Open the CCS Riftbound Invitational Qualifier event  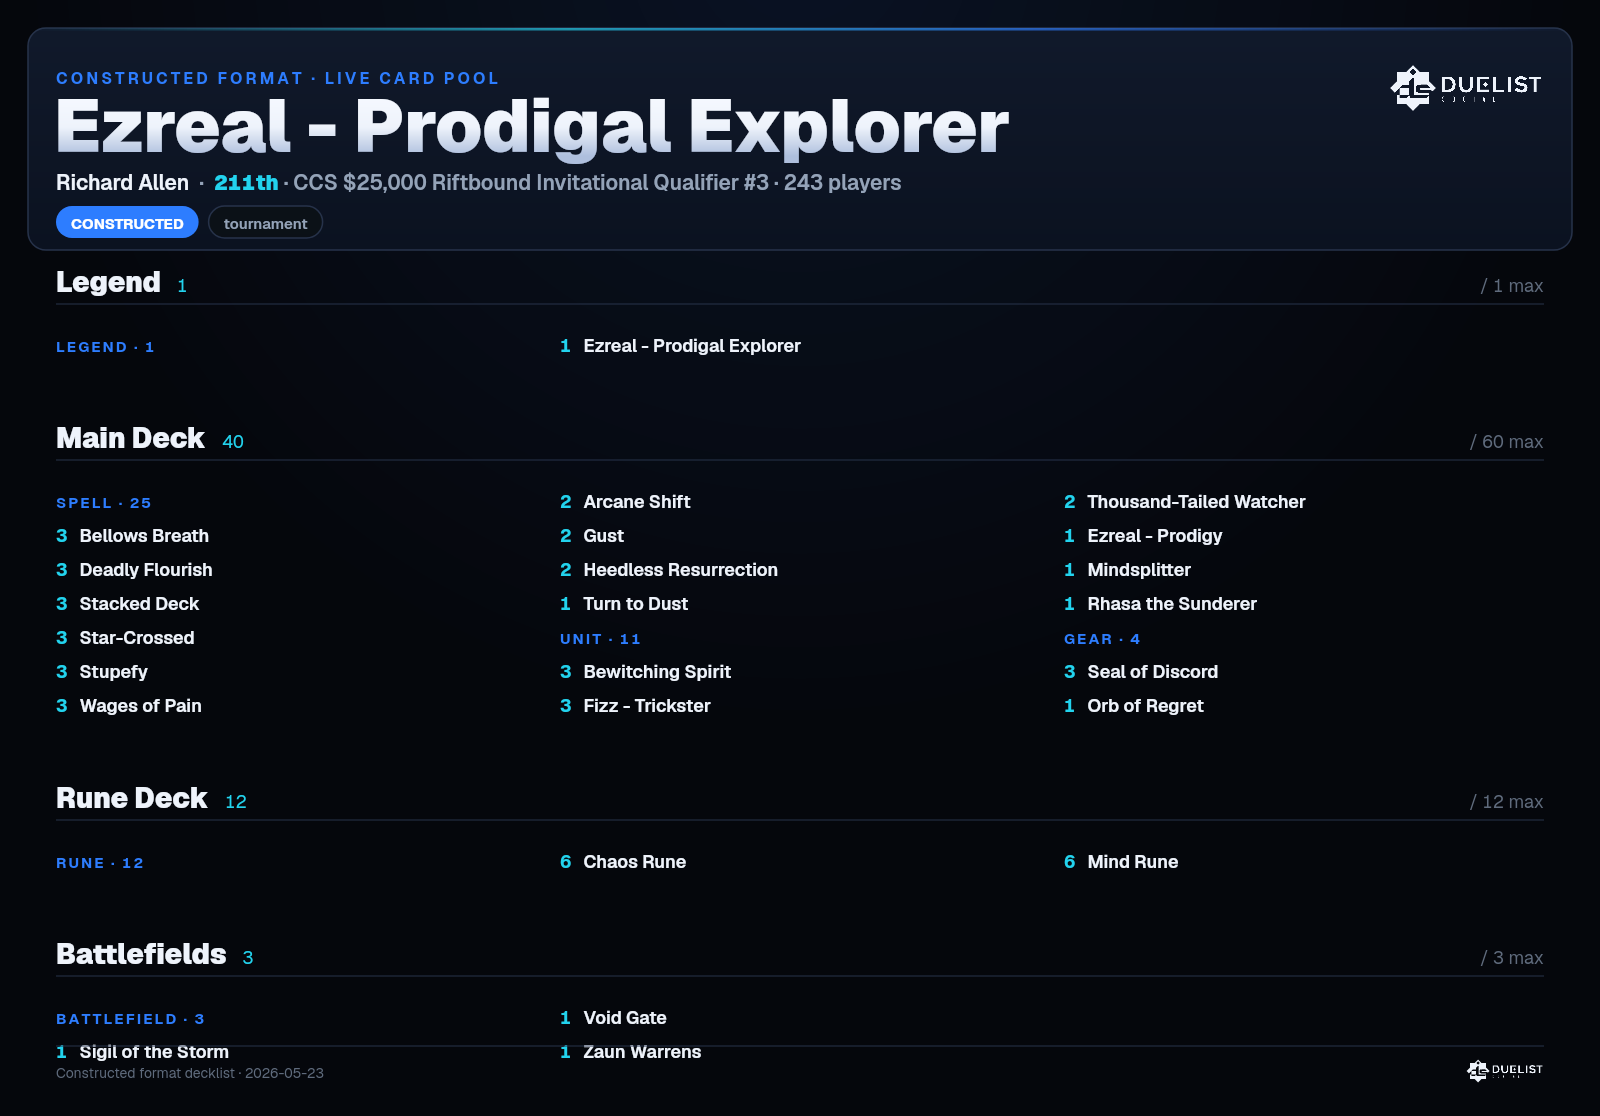coord(531,183)
